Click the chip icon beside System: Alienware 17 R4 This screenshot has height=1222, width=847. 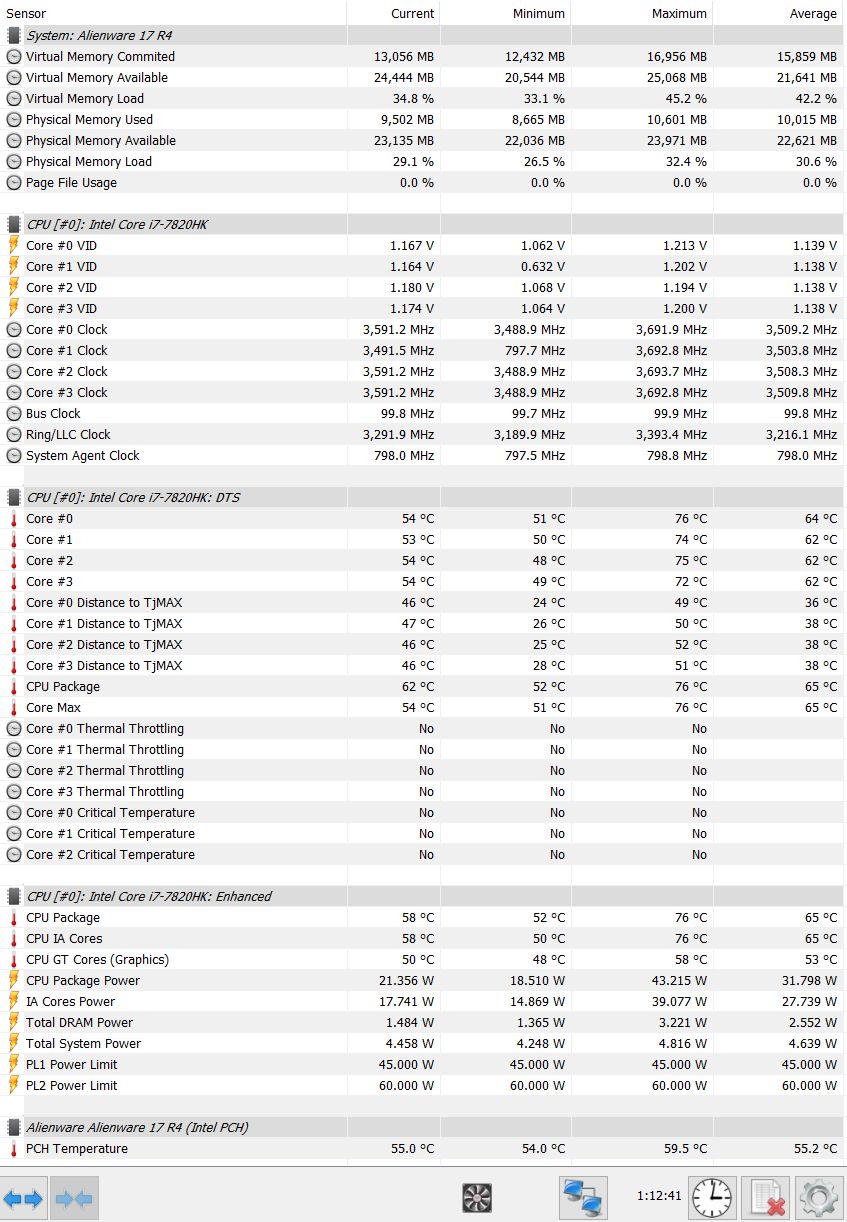click(14, 36)
